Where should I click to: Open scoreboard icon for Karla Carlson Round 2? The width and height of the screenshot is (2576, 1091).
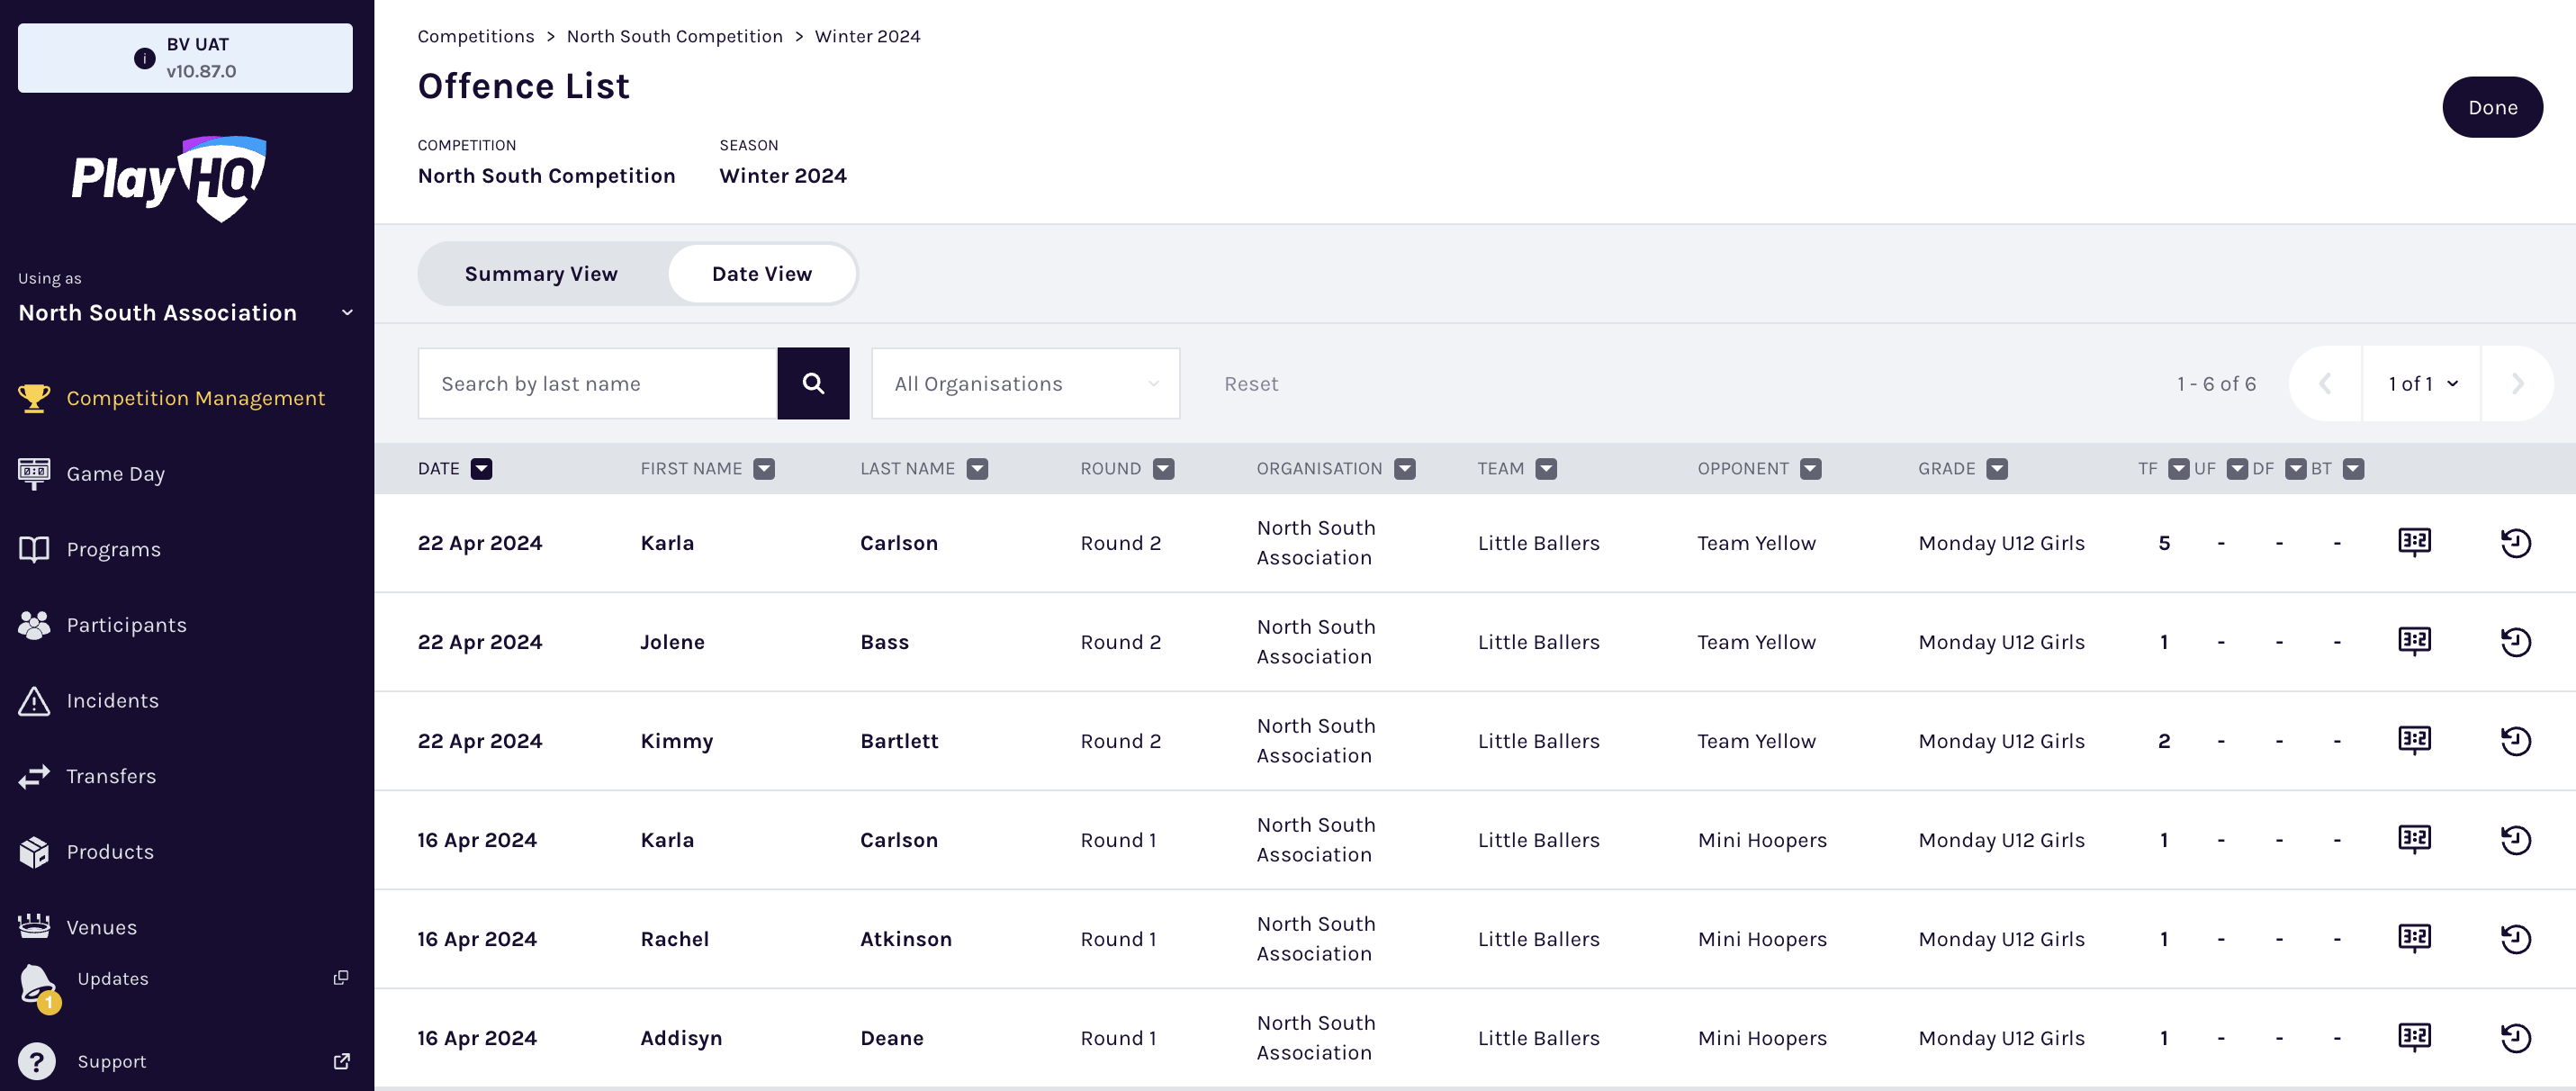click(2414, 542)
